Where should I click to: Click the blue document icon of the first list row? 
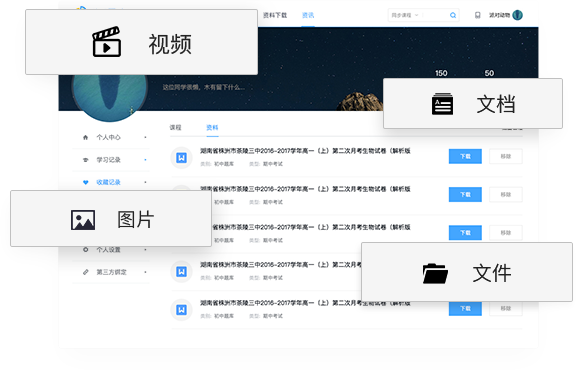181,158
